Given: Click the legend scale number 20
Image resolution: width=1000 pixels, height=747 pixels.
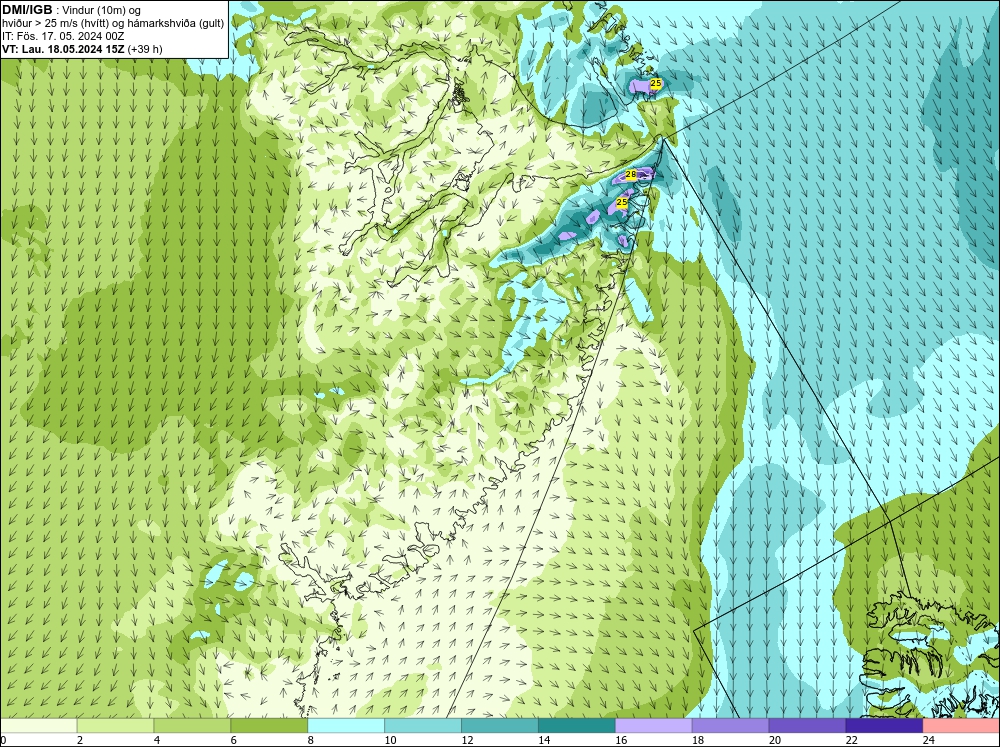Looking at the screenshot, I should point(774,740).
